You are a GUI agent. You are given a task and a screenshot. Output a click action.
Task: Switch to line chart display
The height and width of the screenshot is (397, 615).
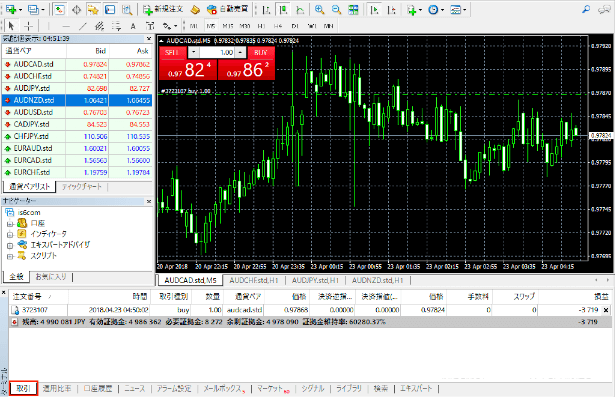(x=300, y=10)
